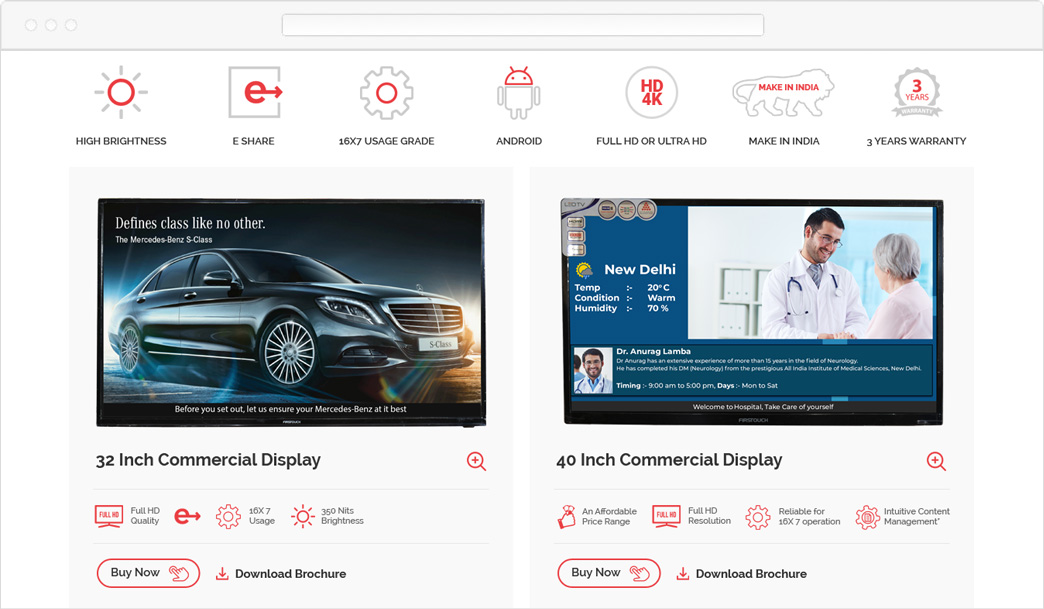This screenshot has width=1044, height=609.
Task: Click the HIGH BRIGHTNESS label
Action: 121,141
